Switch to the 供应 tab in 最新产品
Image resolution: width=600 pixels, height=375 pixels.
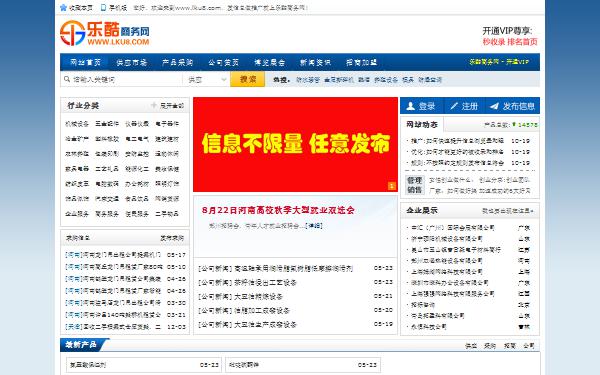click(471, 346)
